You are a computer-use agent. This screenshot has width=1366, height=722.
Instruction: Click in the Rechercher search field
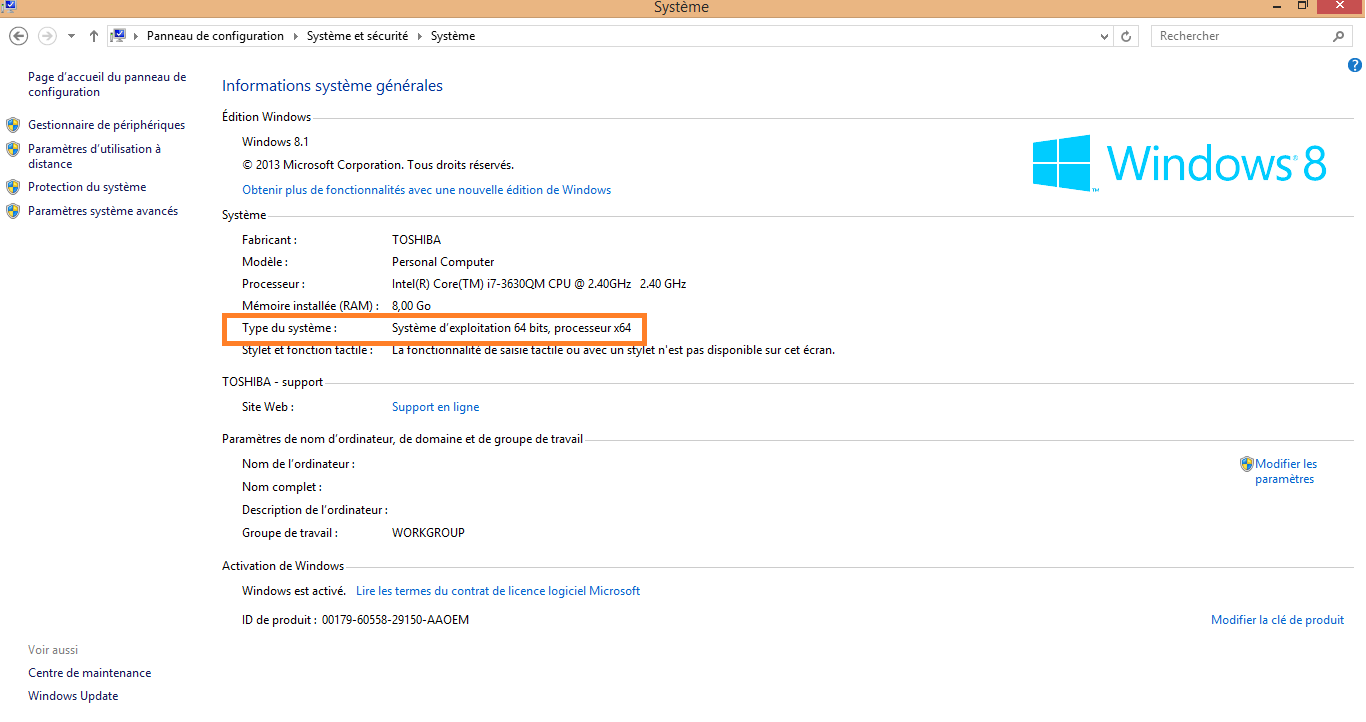tap(1240, 36)
